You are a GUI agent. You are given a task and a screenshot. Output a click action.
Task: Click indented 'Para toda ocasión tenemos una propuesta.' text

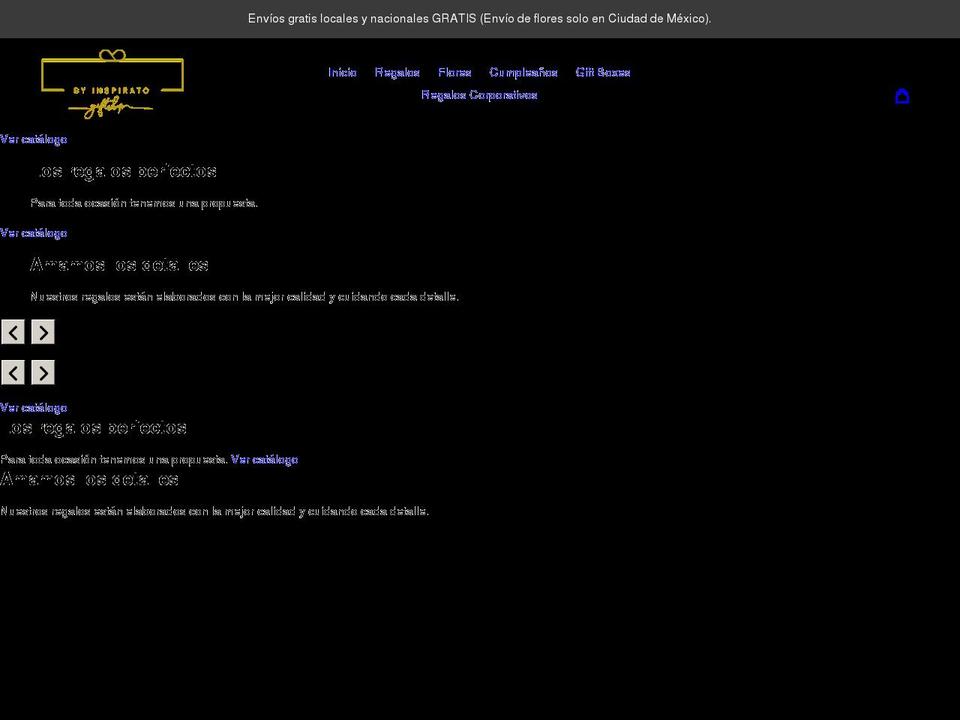(144, 203)
